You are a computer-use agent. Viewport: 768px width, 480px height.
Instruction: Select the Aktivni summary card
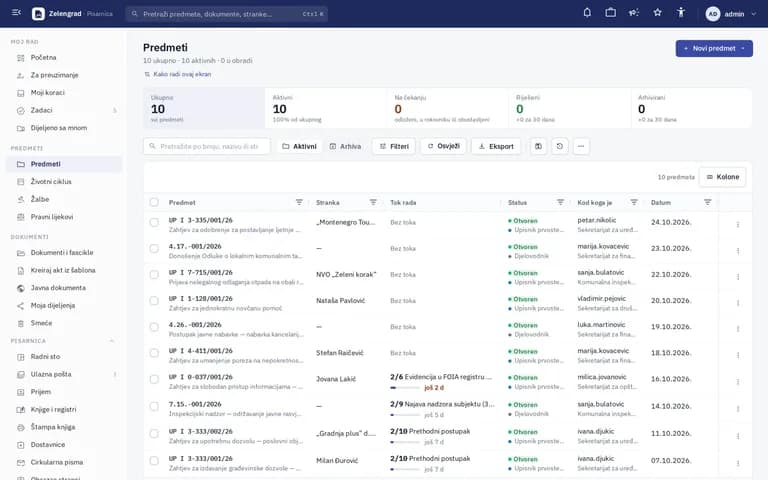pos(326,108)
